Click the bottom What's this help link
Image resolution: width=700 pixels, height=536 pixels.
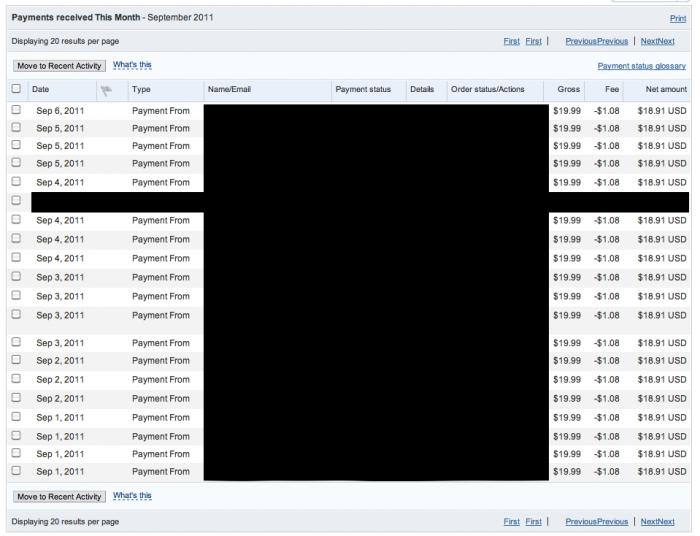click(132, 496)
